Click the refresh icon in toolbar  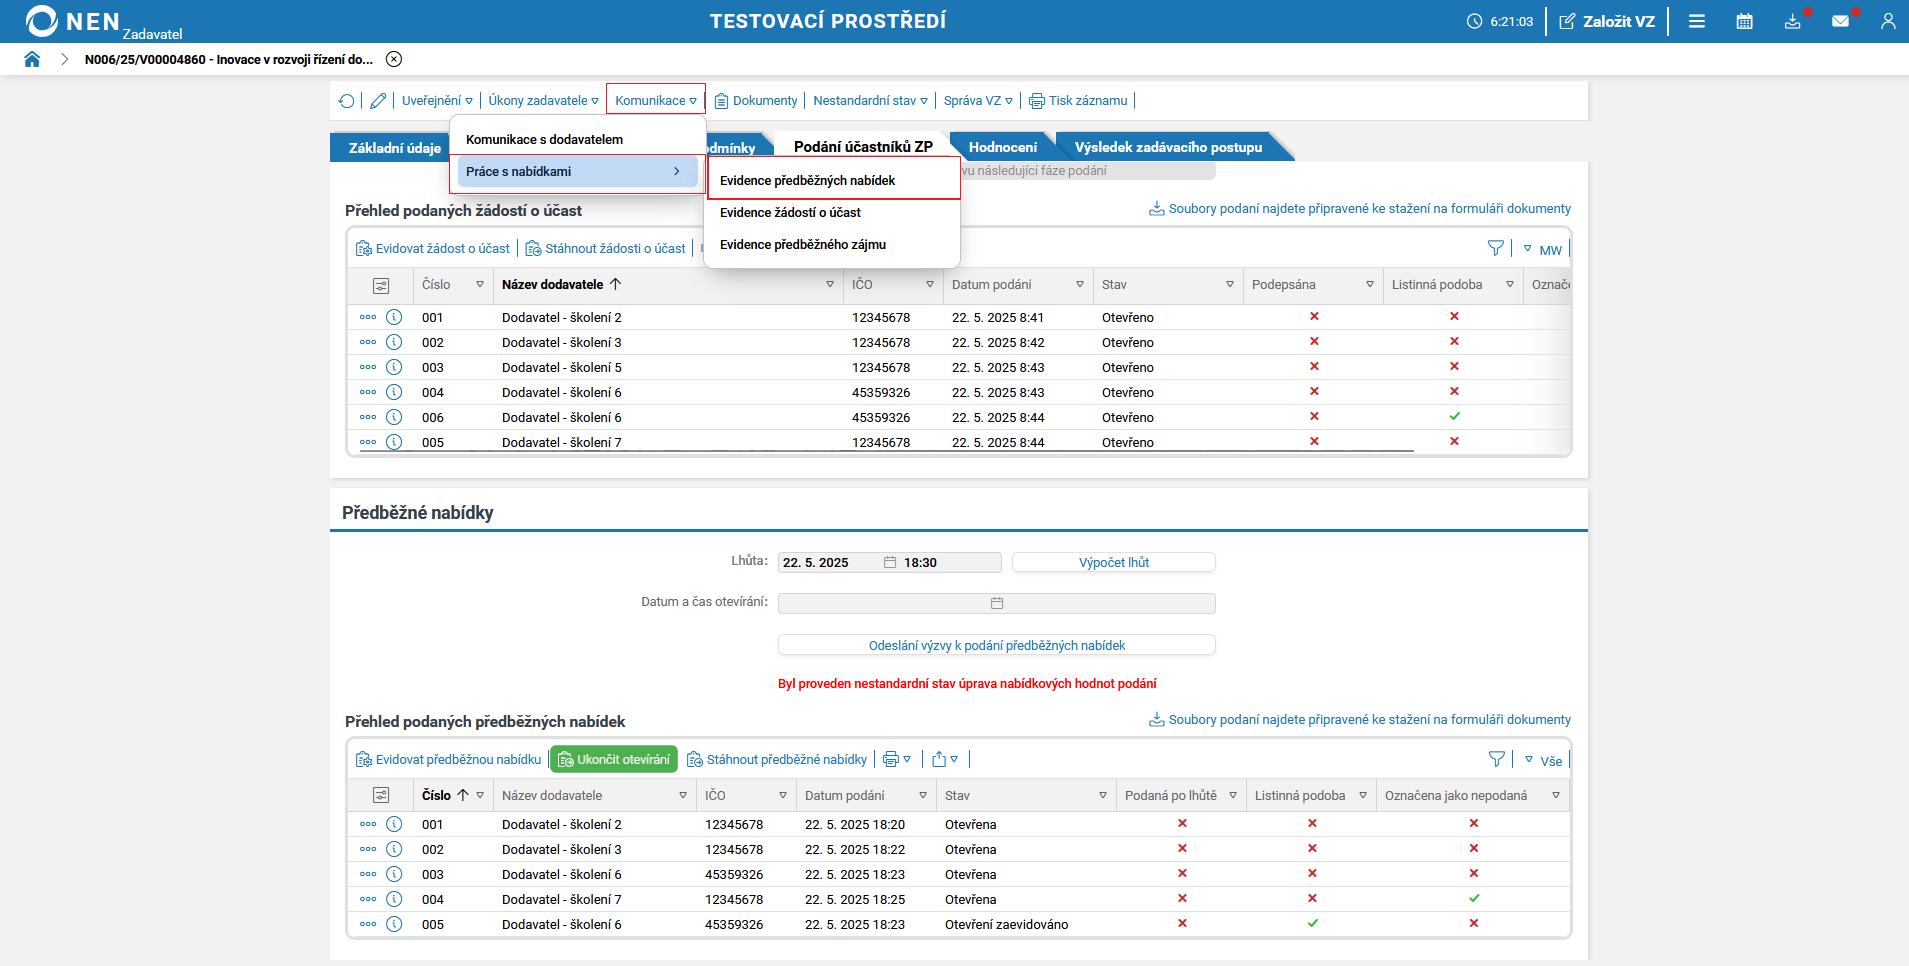point(346,101)
